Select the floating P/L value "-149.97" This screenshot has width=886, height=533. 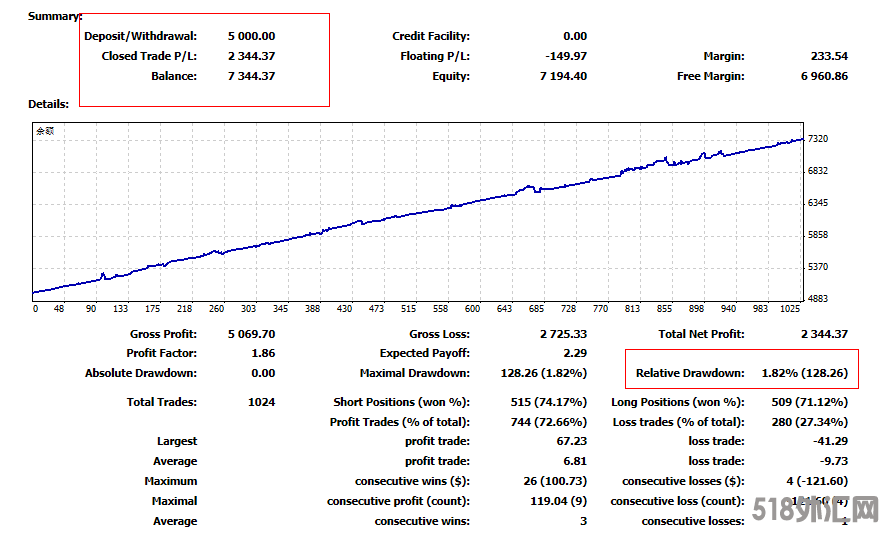(x=566, y=56)
